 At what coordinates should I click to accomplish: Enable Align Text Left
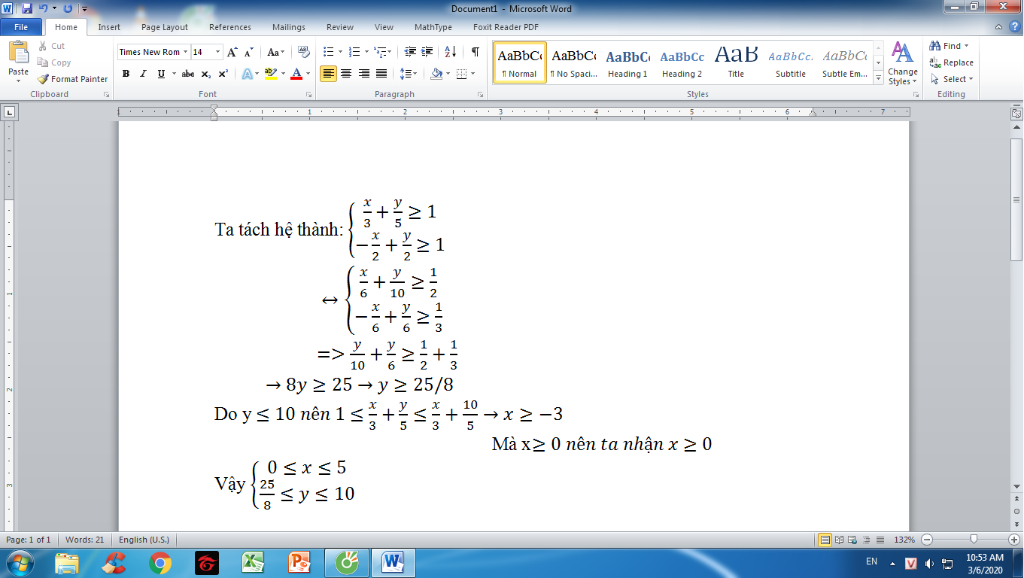pyautogui.click(x=328, y=74)
